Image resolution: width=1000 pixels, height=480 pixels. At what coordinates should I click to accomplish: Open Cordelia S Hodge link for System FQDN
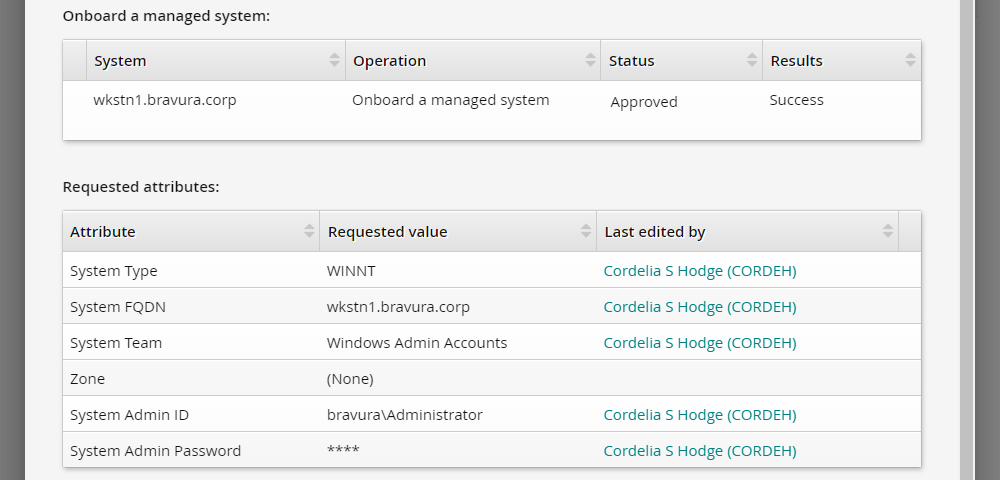[x=700, y=307]
